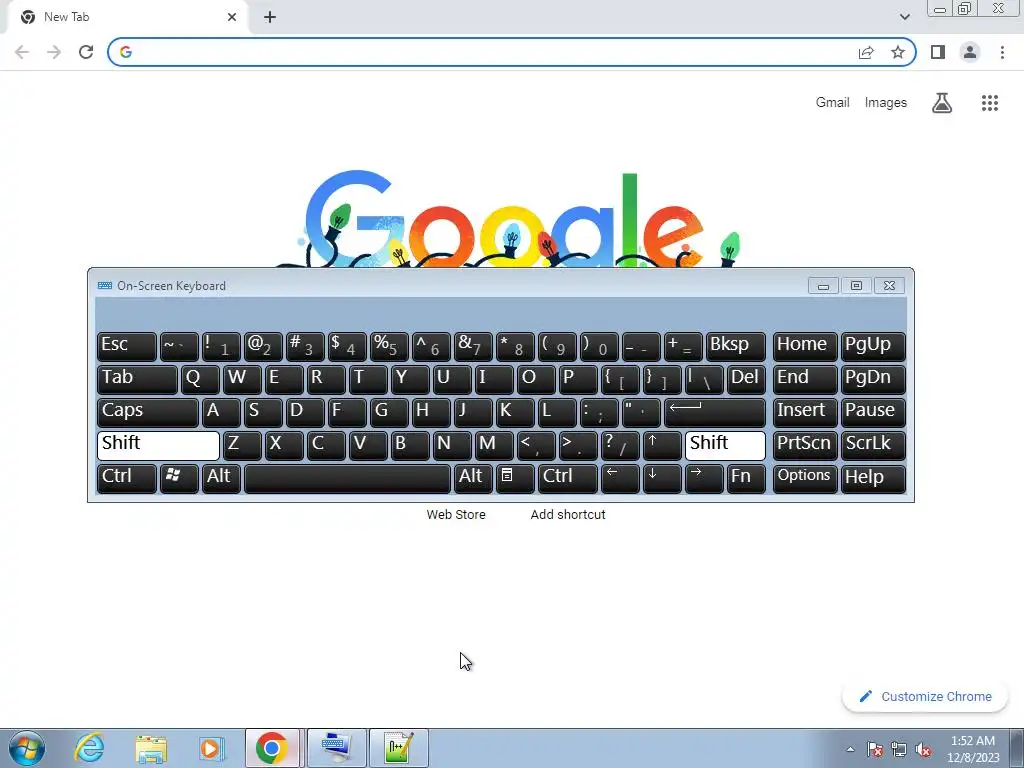This screenshot has height=768, width=1024.
Task: Open the Windows Start menu
Action: coord(27,748)
